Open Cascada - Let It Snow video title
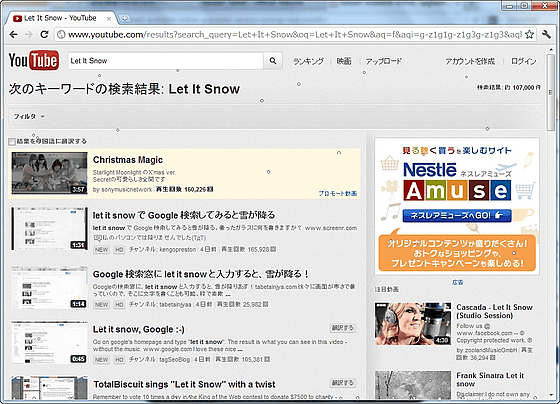Viewport: 560px width, 404px height. 494,311
